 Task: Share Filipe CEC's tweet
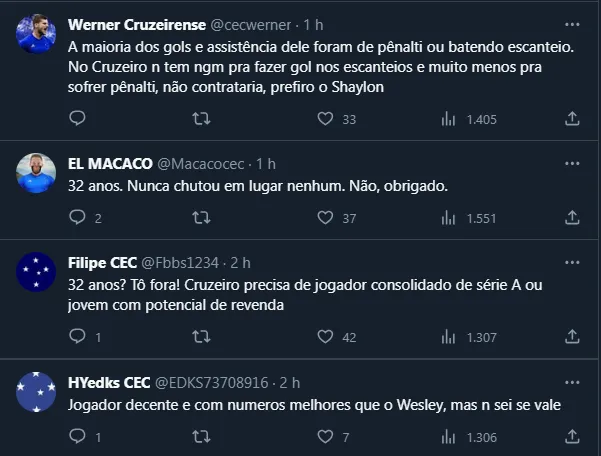point(572,337)
